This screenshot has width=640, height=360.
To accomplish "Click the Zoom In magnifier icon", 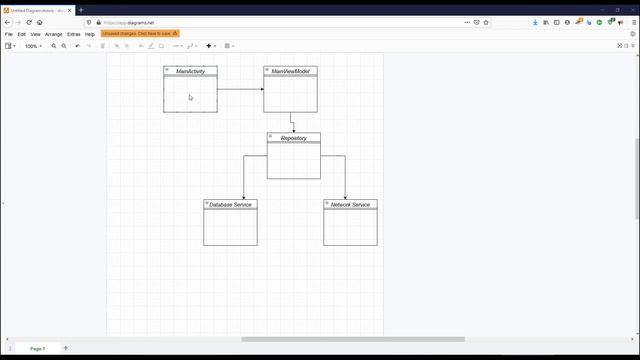I will tap(53, 46).
